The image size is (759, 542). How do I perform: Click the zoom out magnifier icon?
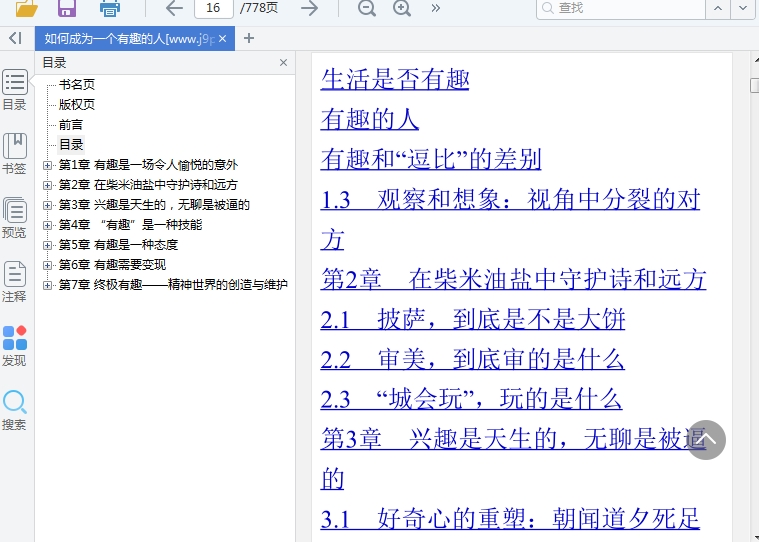point(367,8)
